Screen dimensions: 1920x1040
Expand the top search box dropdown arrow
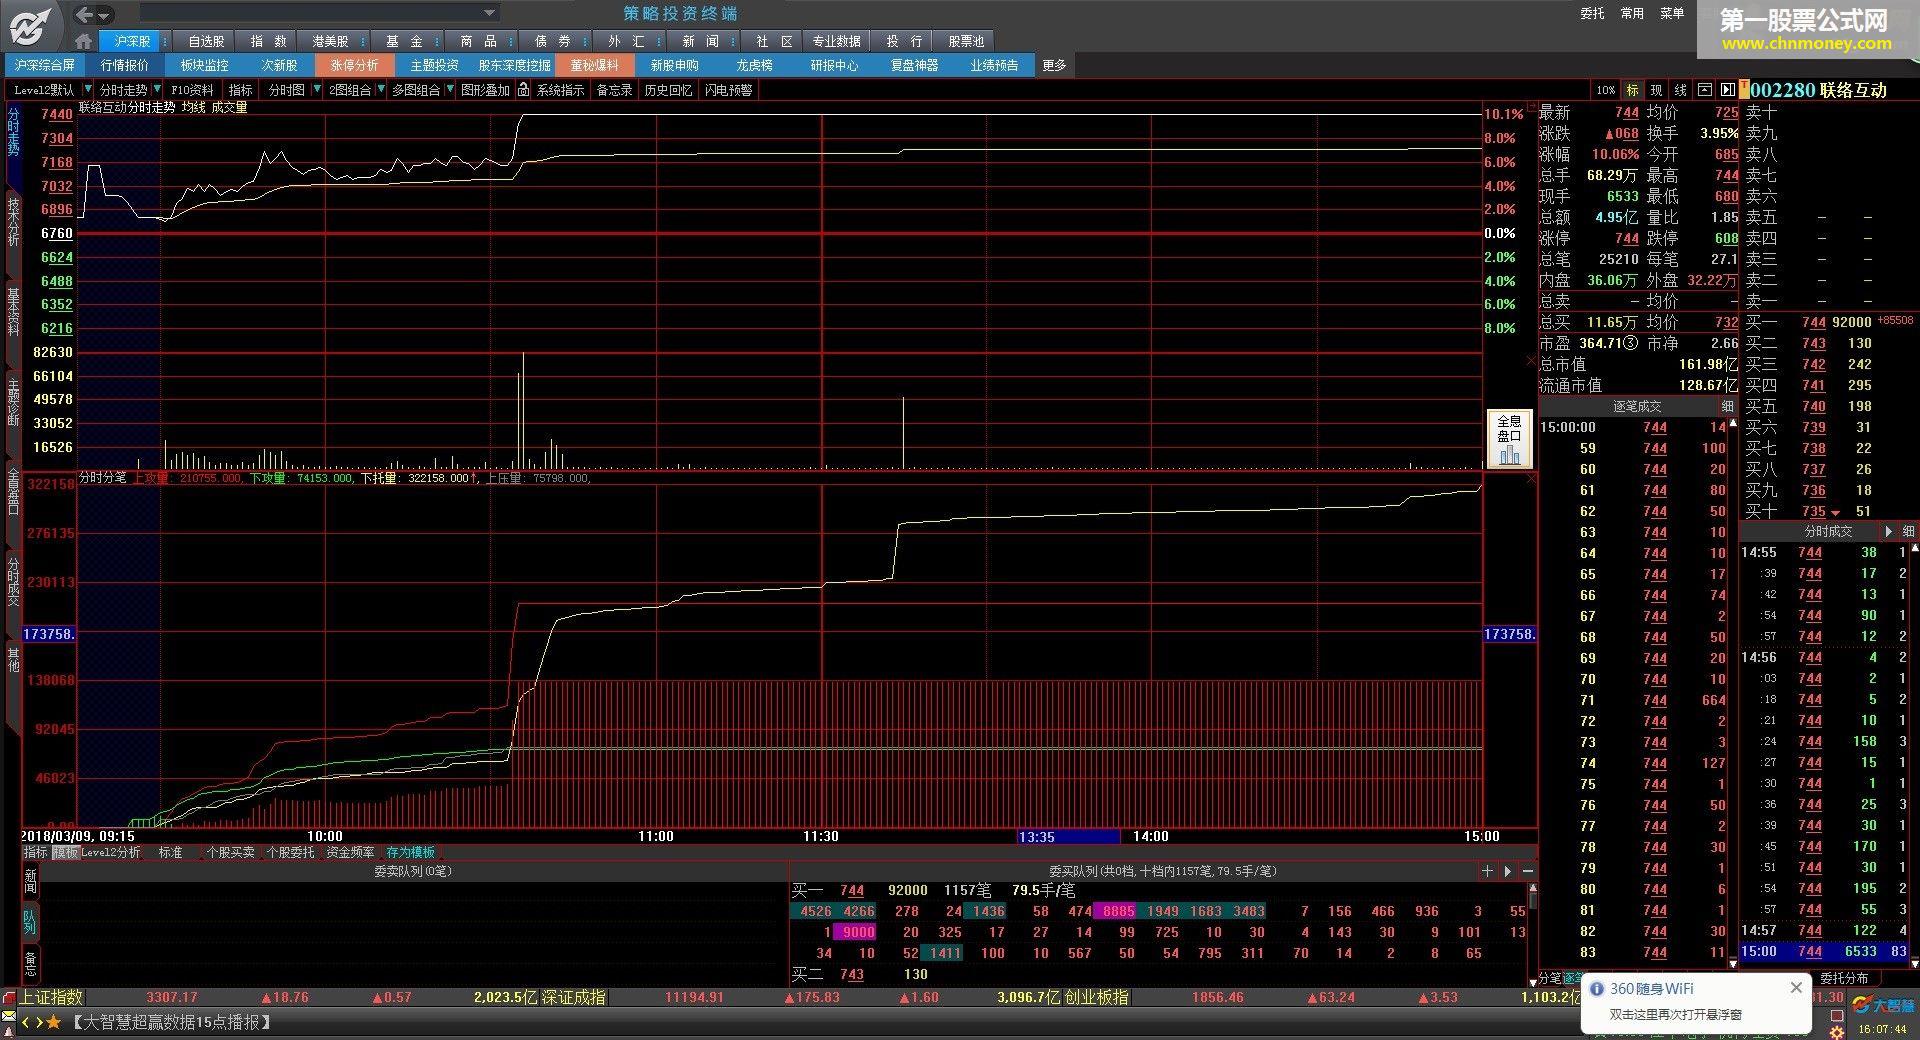click(x=489, y=13)
